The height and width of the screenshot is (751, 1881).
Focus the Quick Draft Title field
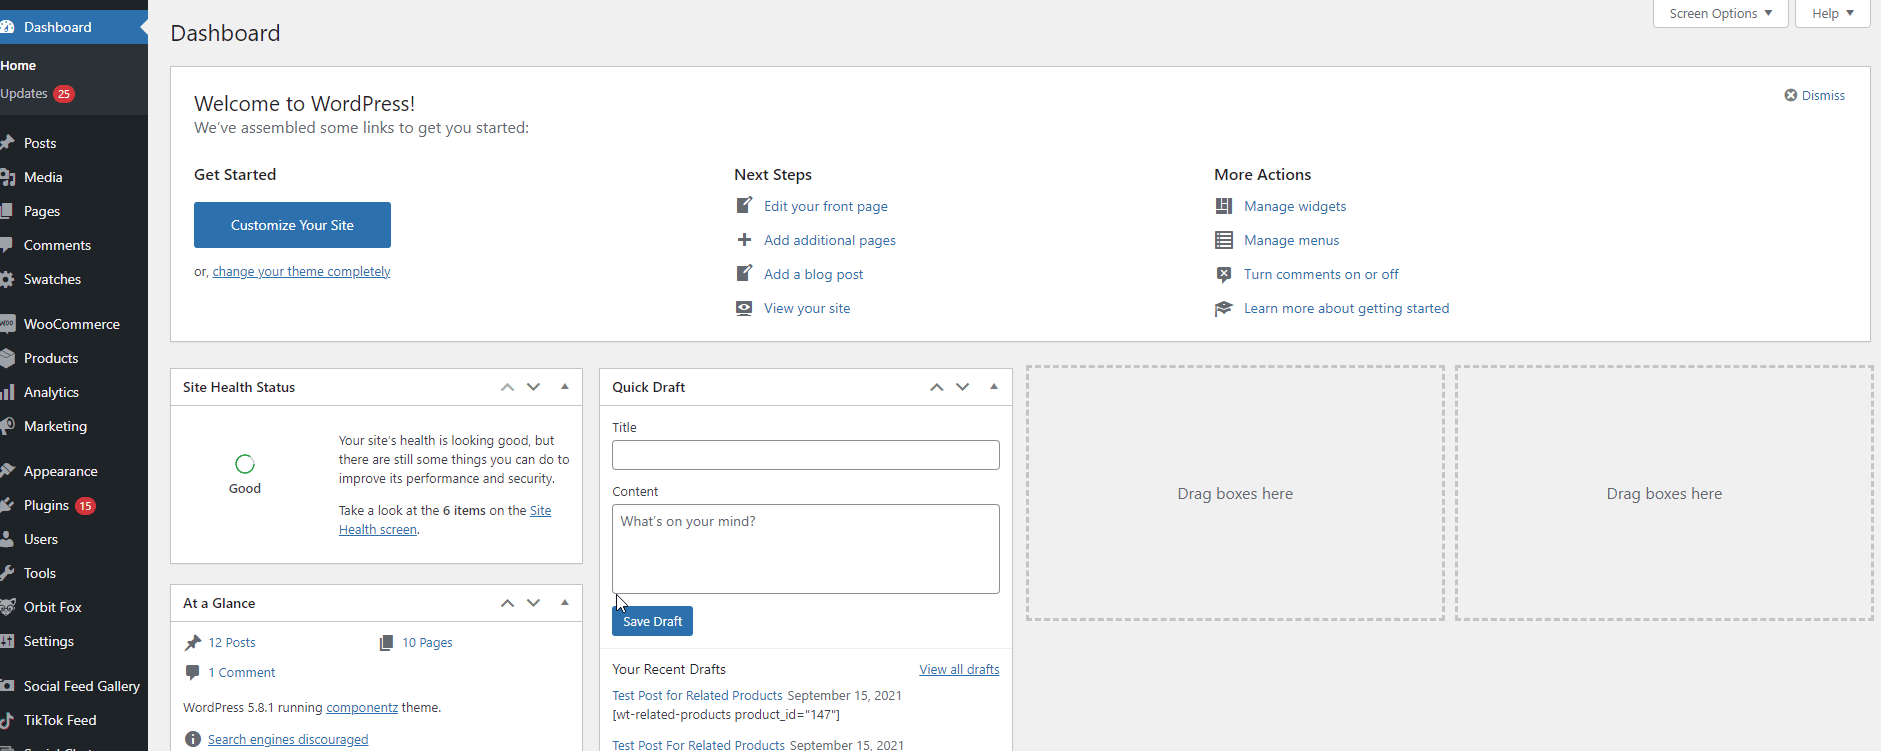806,455
